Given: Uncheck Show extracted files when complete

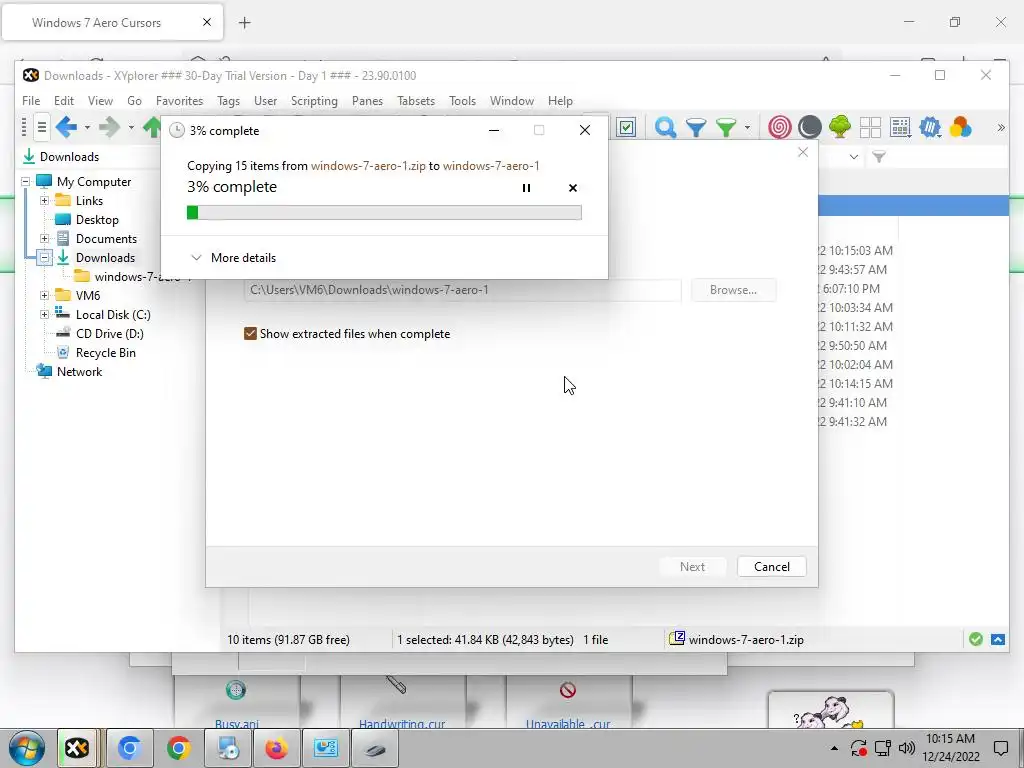Looking at the screenshot, I should pyautogui.click(x=250, y=334).
